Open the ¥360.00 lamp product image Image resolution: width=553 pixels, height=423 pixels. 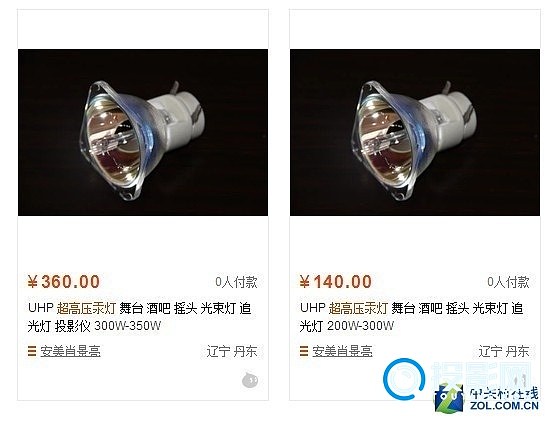pyautogui.click(x=143, y=132)
